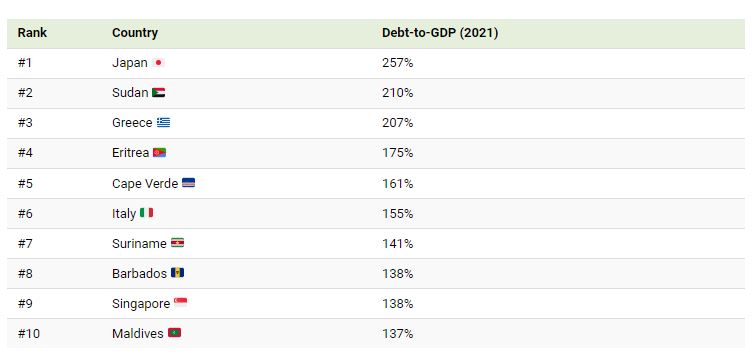This screenshot has width=756, height=363.
Task: Click the Eritrea flag icon
Action: click(160, 153)
